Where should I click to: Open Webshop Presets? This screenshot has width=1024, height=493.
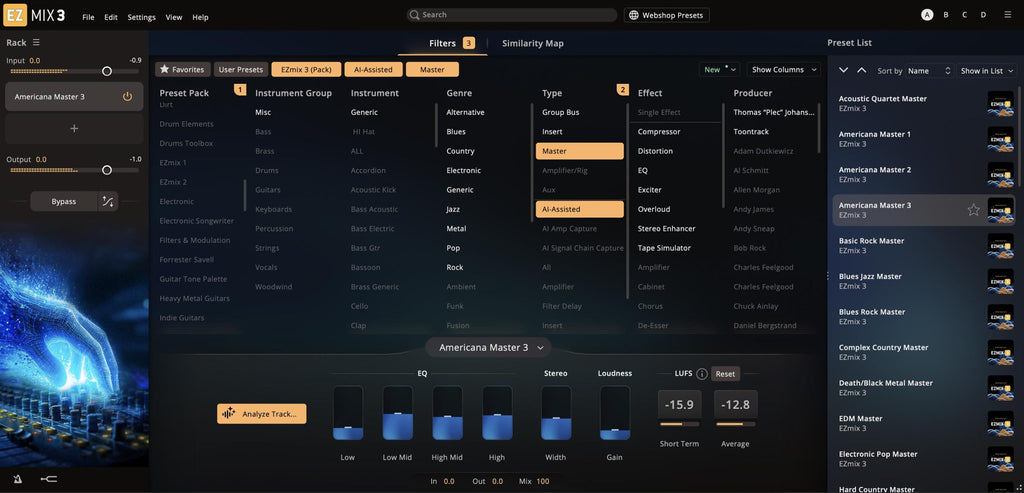pyautogui.click(x=667, y=15)
